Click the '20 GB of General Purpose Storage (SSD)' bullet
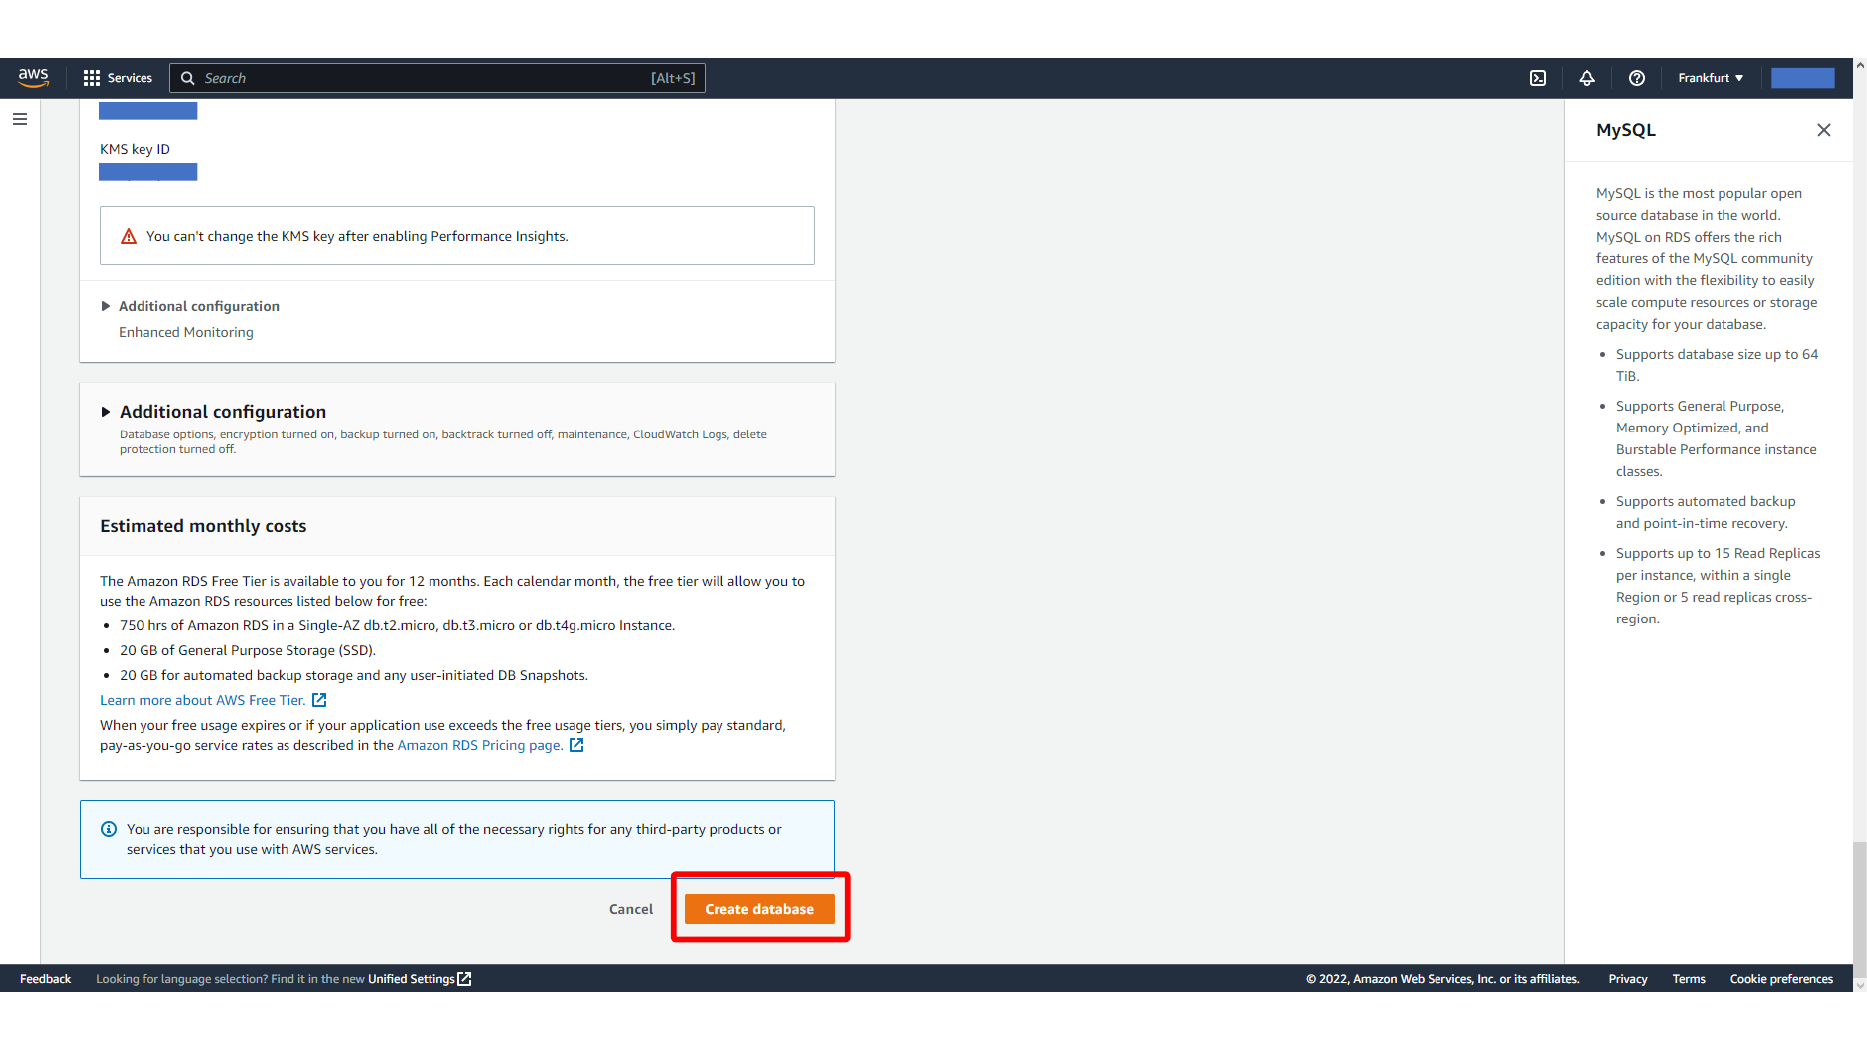 coord(248,650)
